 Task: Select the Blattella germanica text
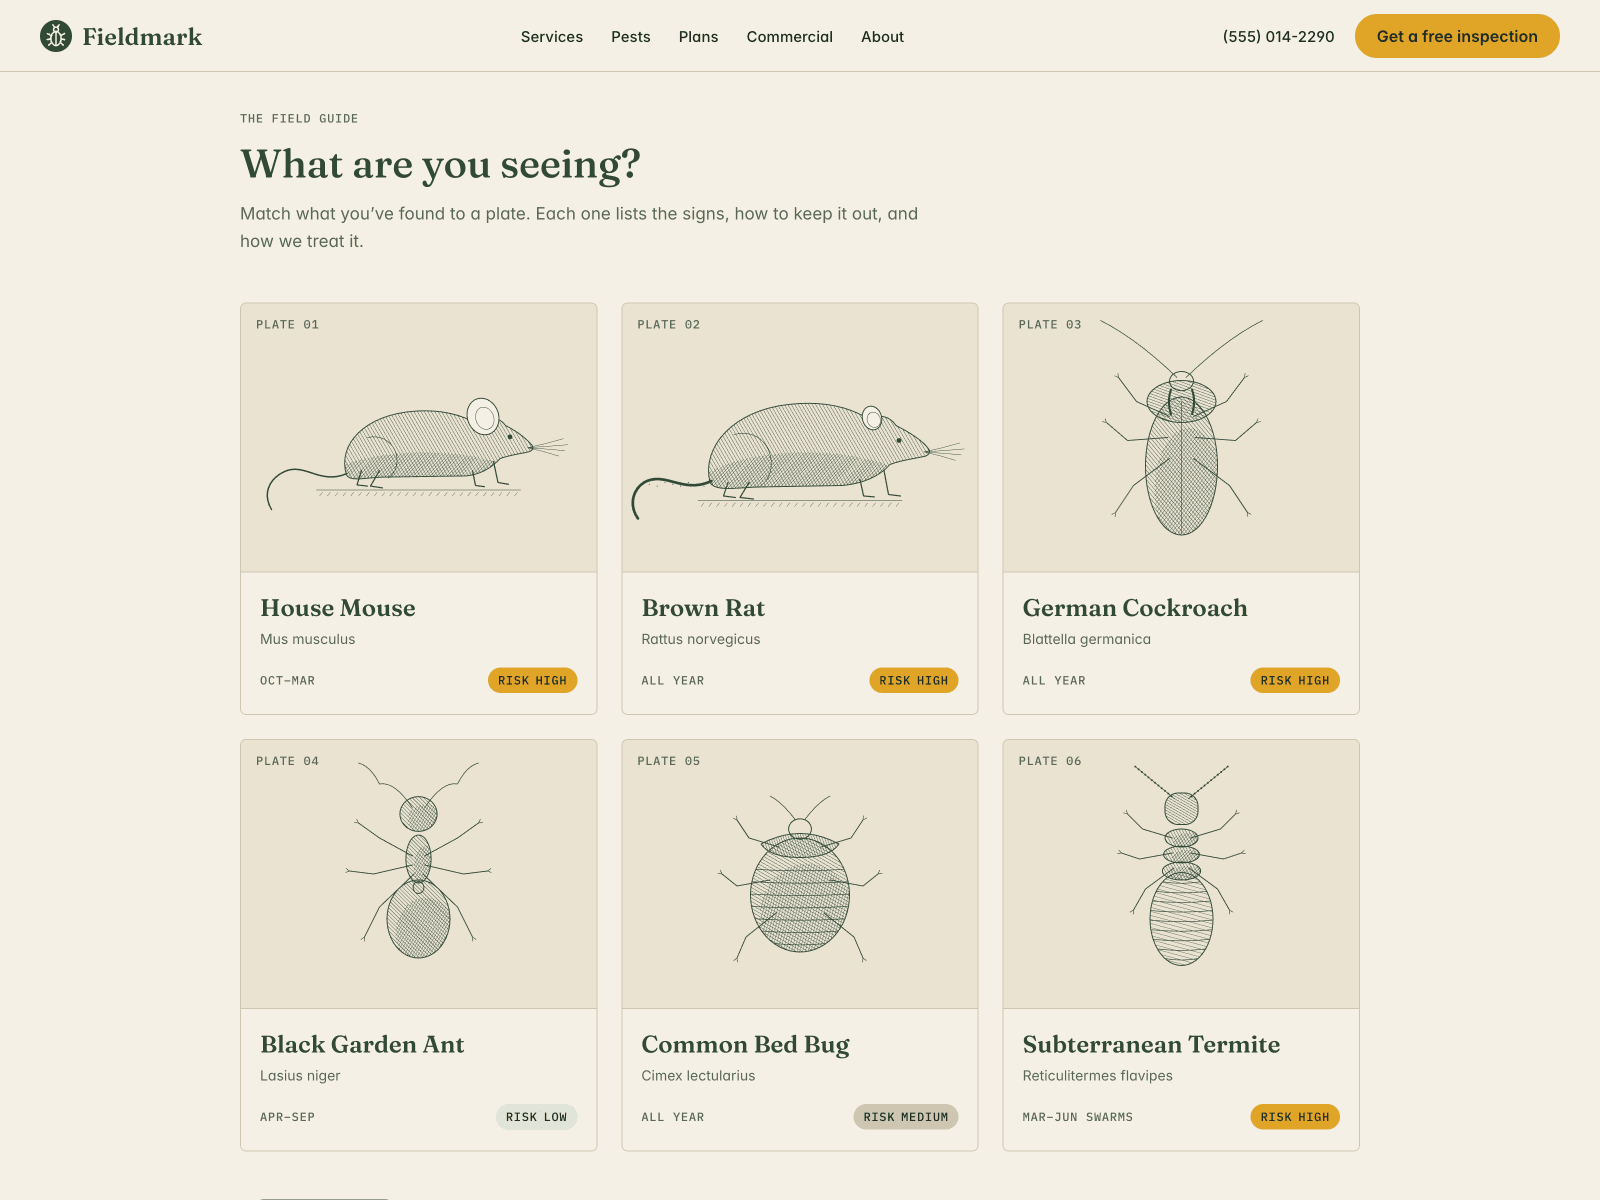click(x=1087, y=639)
